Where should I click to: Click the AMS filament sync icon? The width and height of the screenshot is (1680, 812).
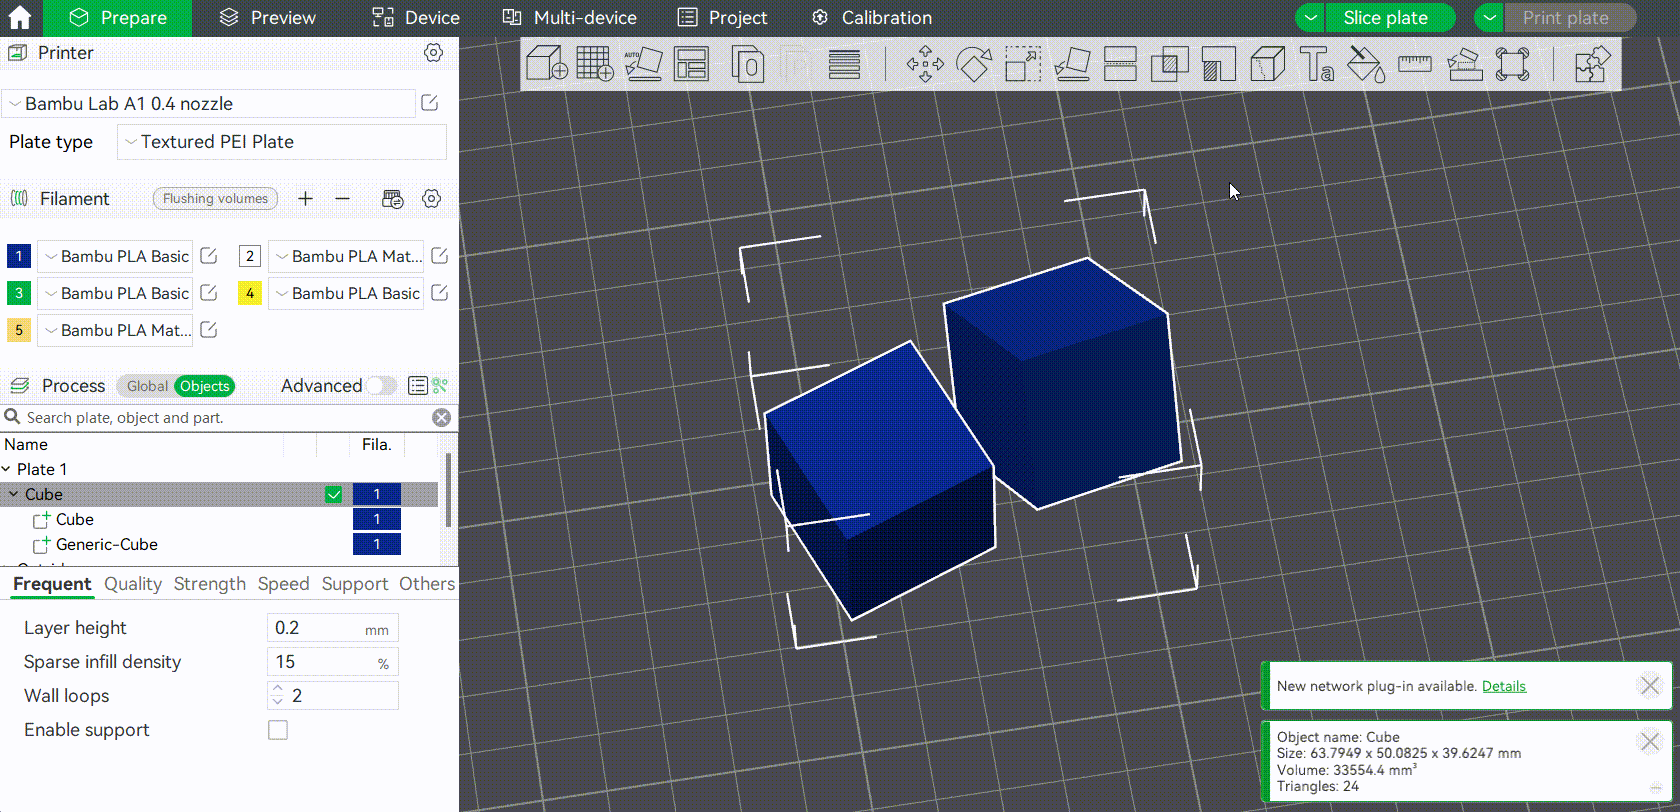393,199
